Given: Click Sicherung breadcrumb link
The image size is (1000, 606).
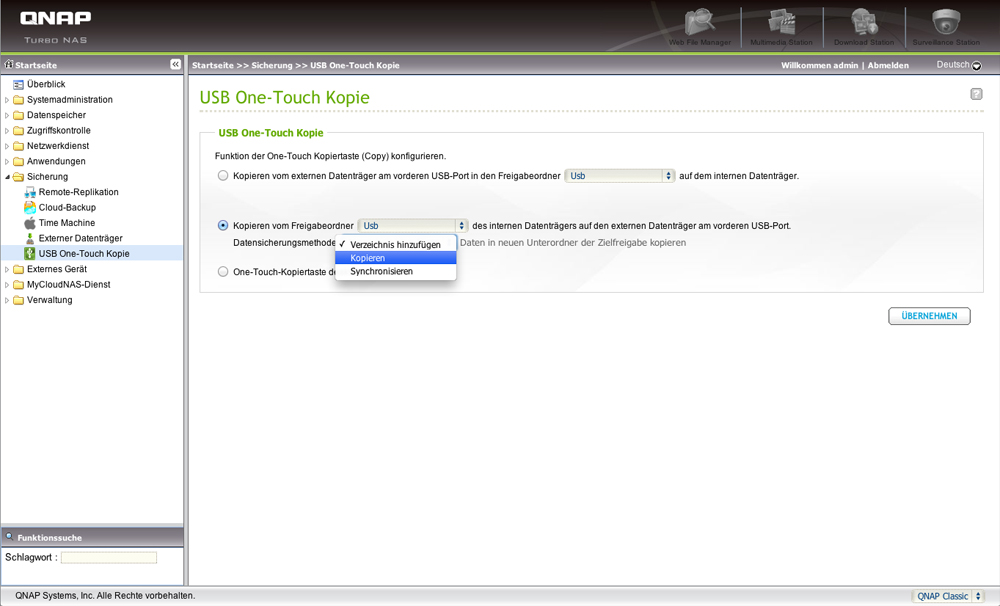Looking at the screenshot, I should click(272, 65).
